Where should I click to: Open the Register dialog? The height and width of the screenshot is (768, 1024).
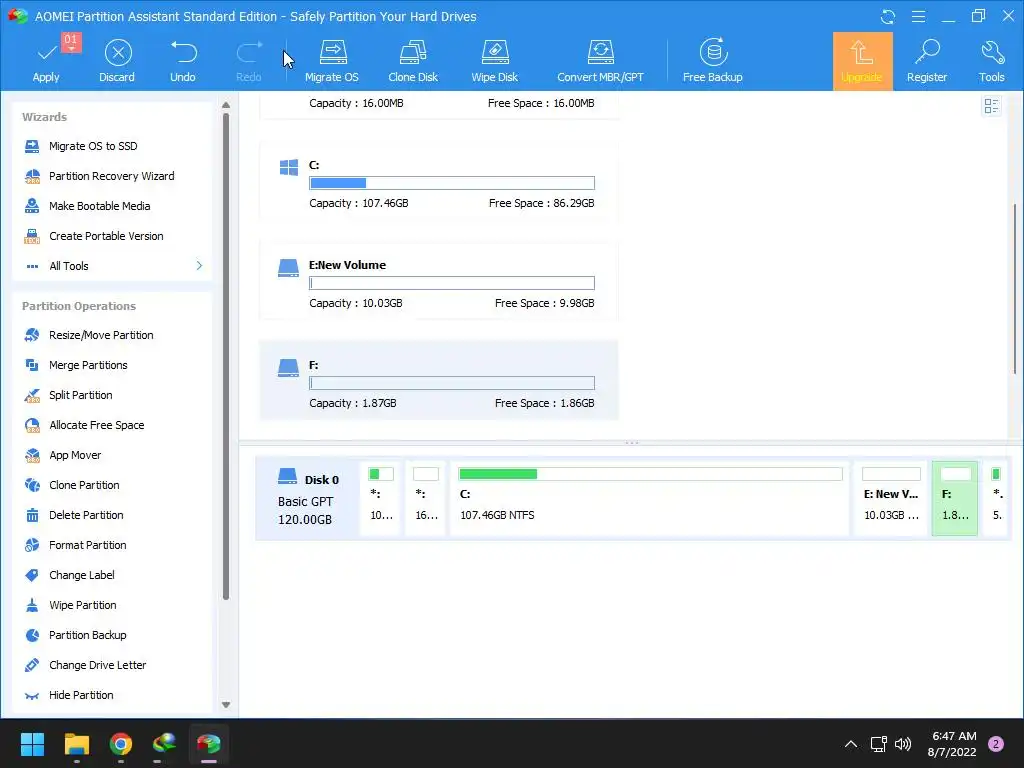[927, 61]
